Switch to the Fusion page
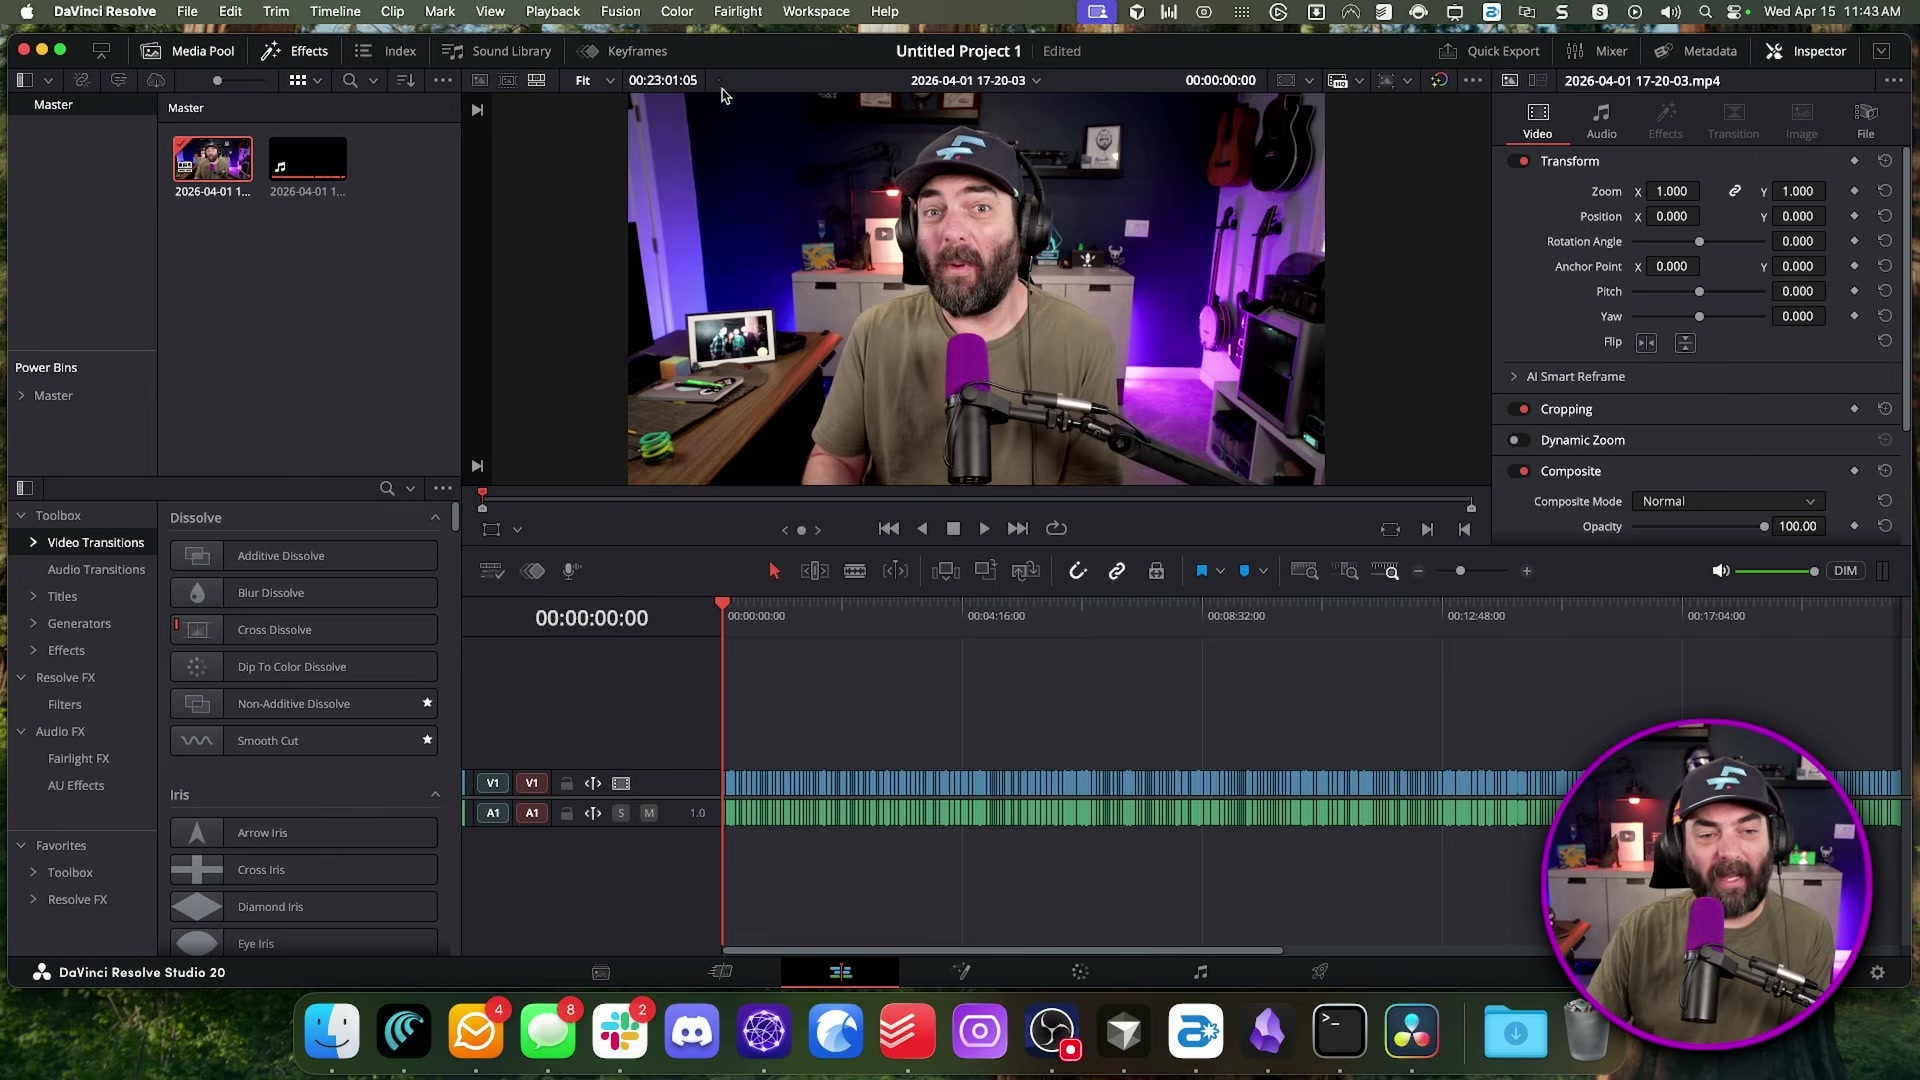This screenshot has width=1920, height=1080. tap(962, 971)
